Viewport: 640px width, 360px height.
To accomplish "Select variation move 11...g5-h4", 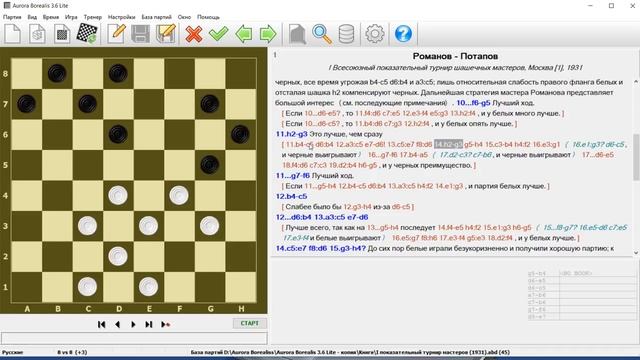I will pos(320,186).
